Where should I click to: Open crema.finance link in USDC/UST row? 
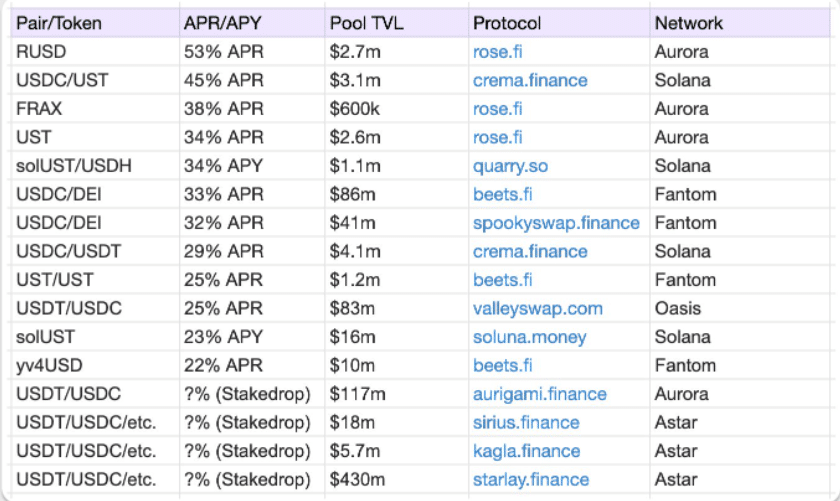(530, 80)
